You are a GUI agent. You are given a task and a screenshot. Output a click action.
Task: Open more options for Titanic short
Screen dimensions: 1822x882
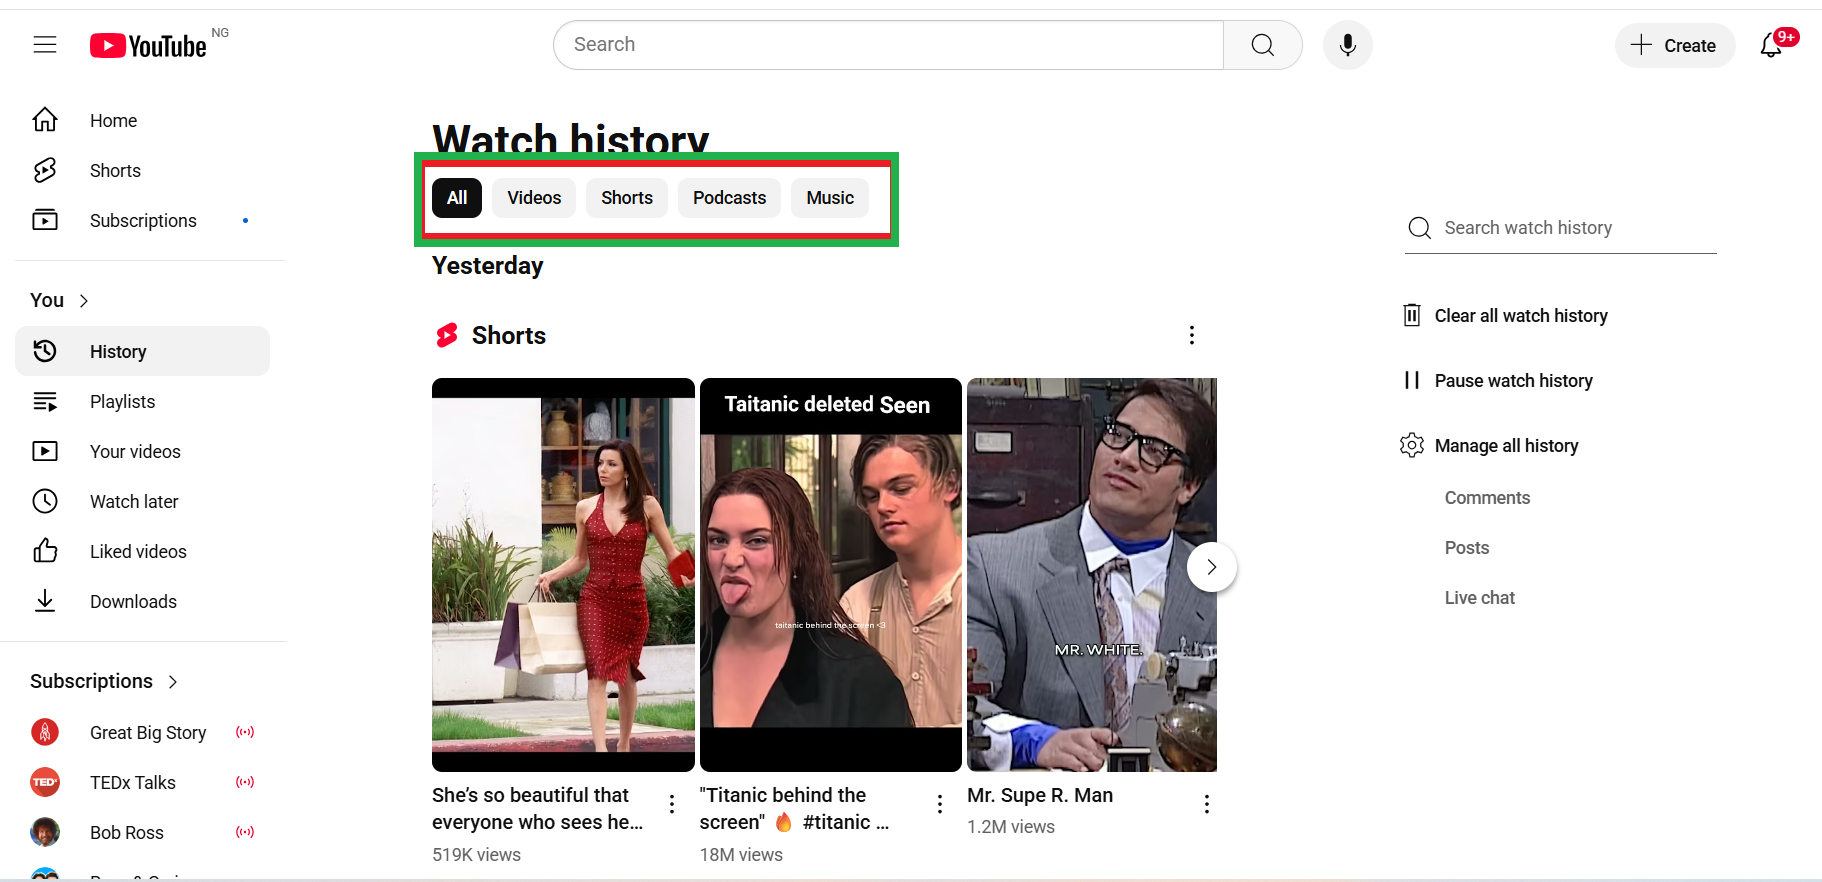point(939,803)
